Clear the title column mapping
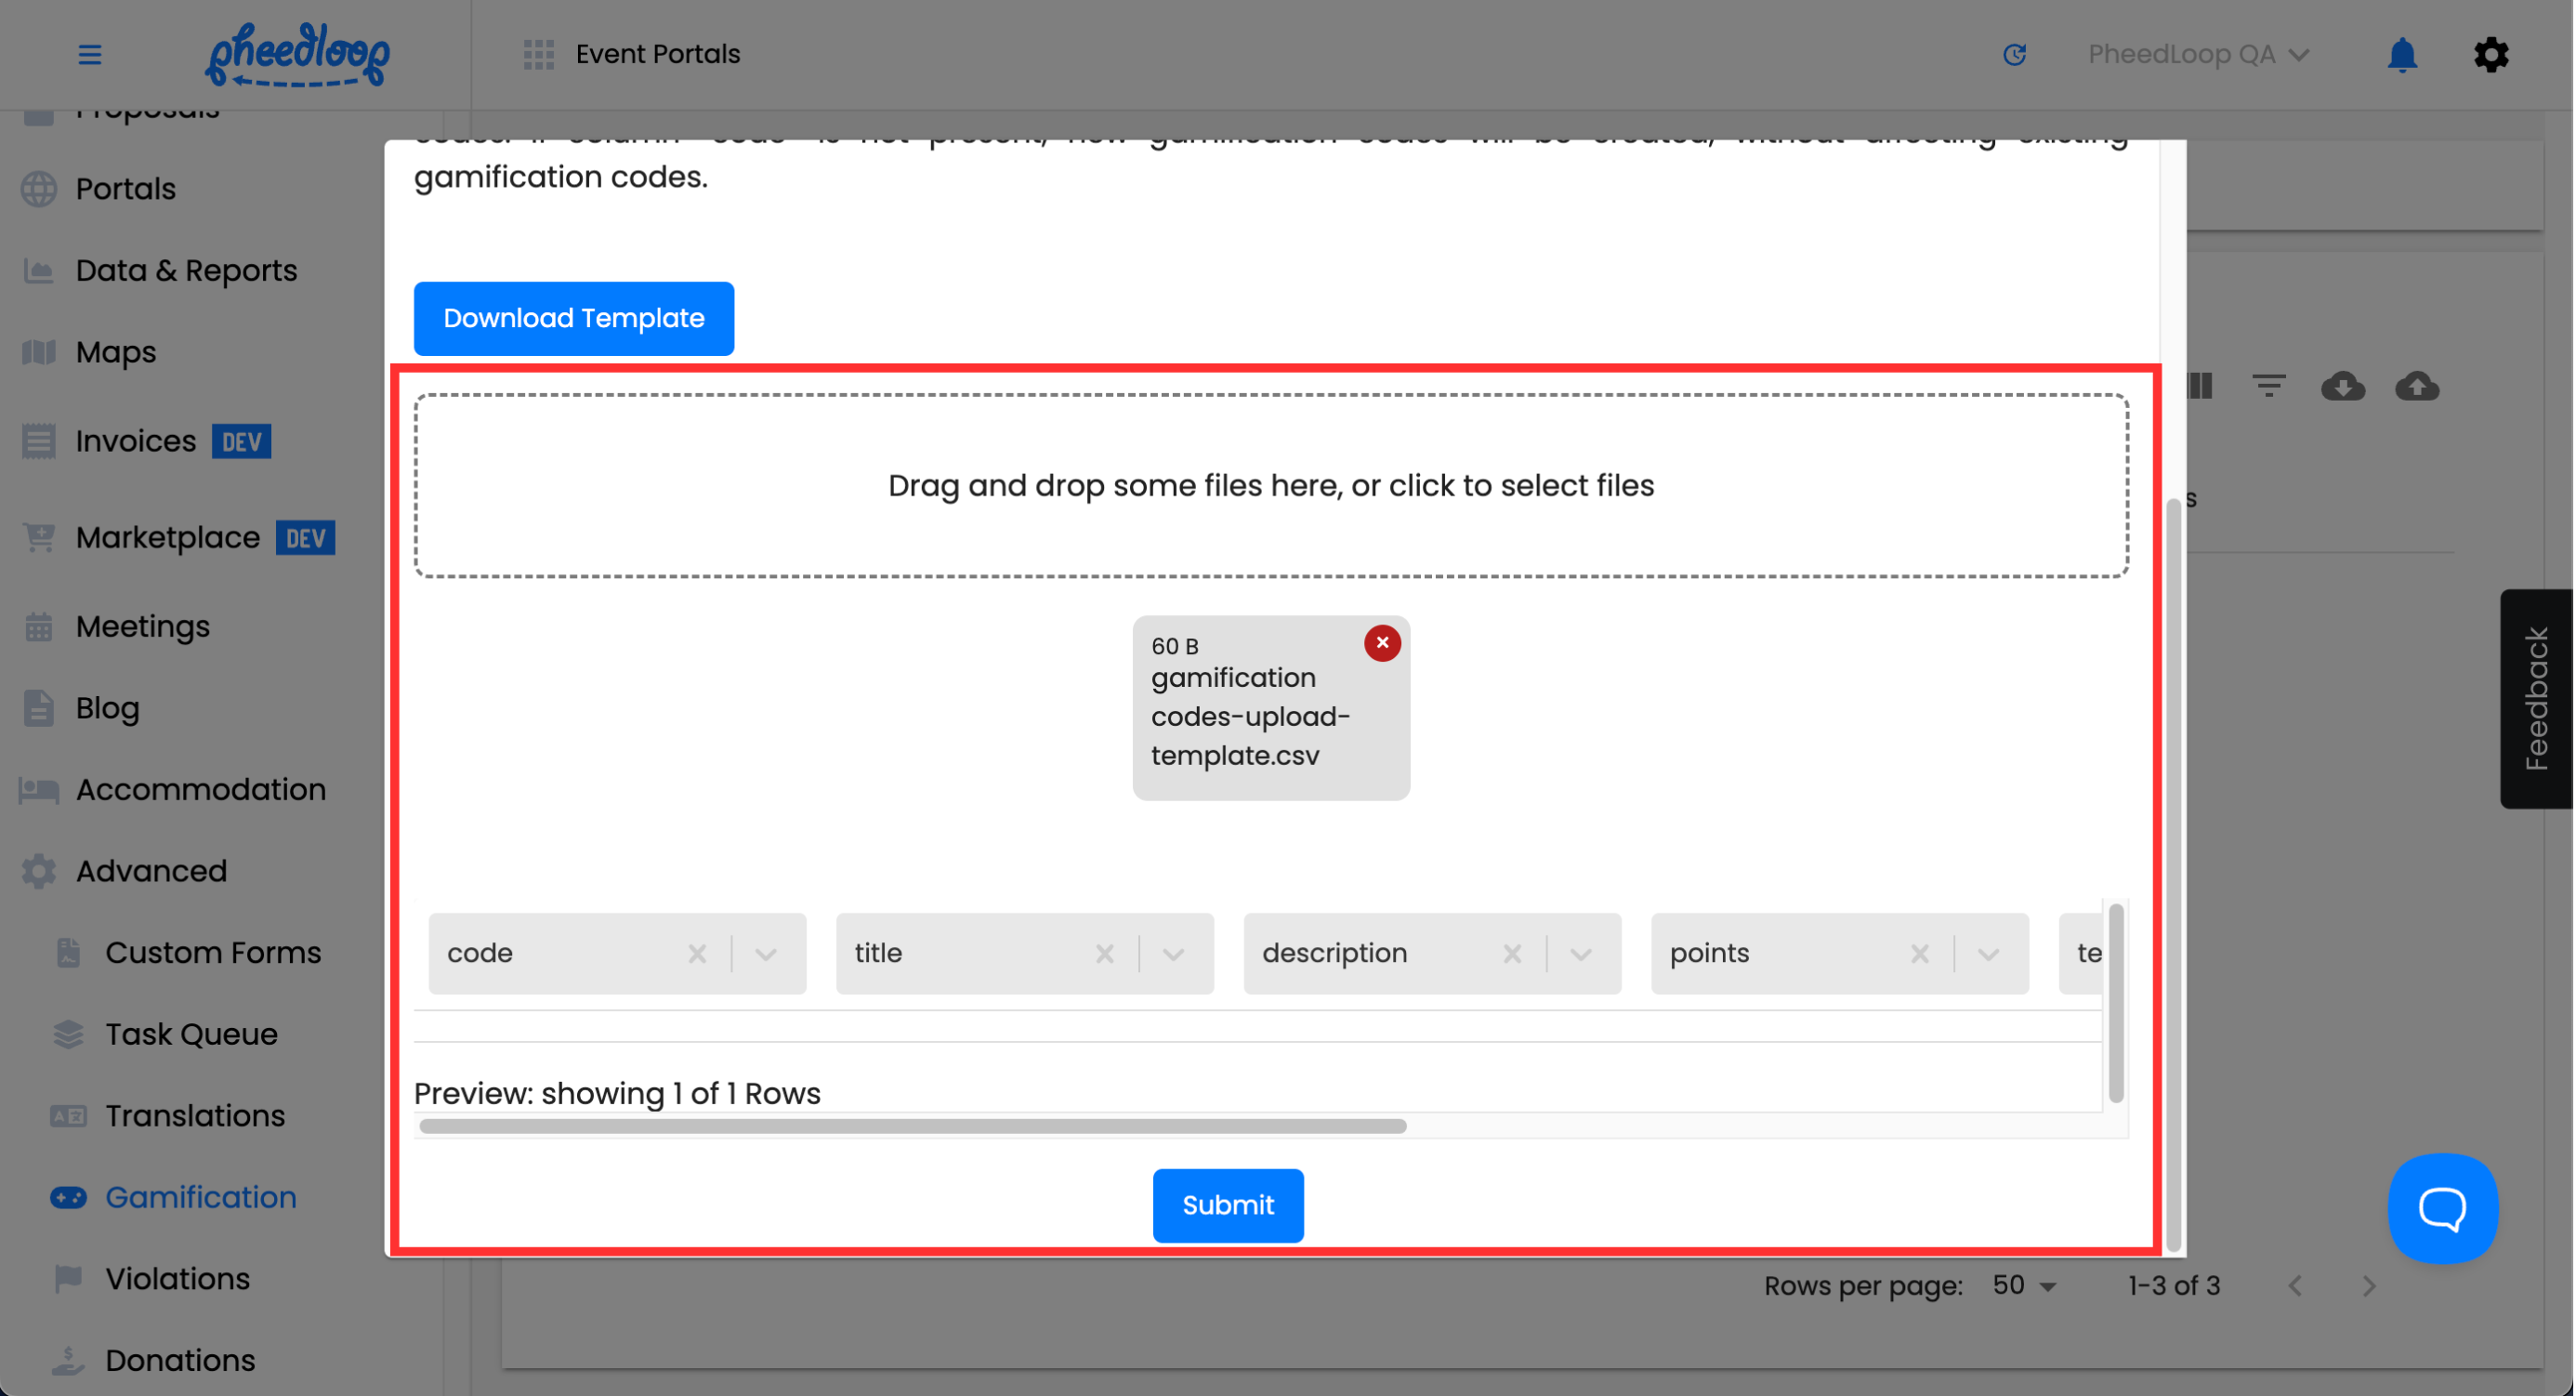 pos(1104,954)
